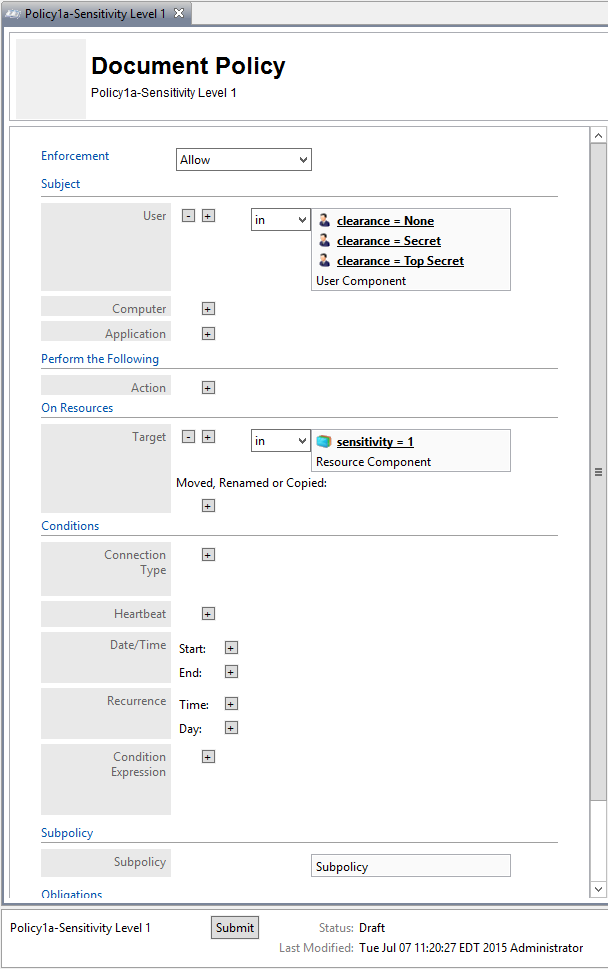The image size is (608, 969).
Task: Open the User 'in' operator dropdown
Action: [281, 220]
